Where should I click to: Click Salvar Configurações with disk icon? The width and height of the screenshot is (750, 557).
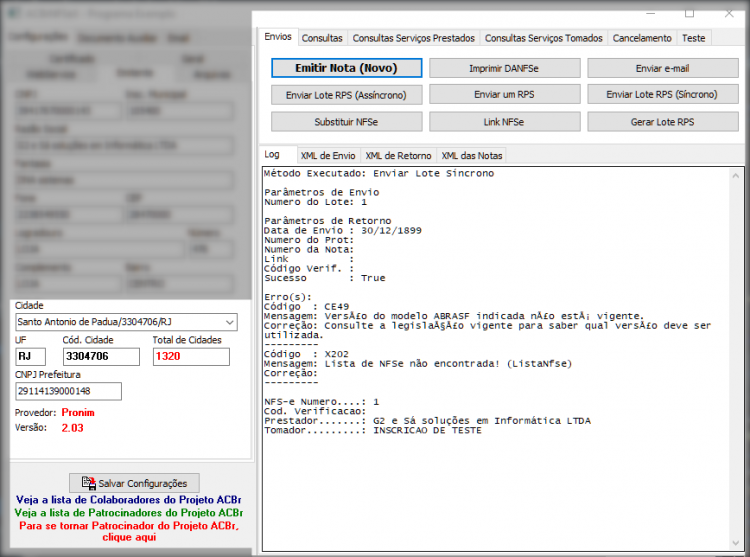pyautogui.click(x=134, y=483)
